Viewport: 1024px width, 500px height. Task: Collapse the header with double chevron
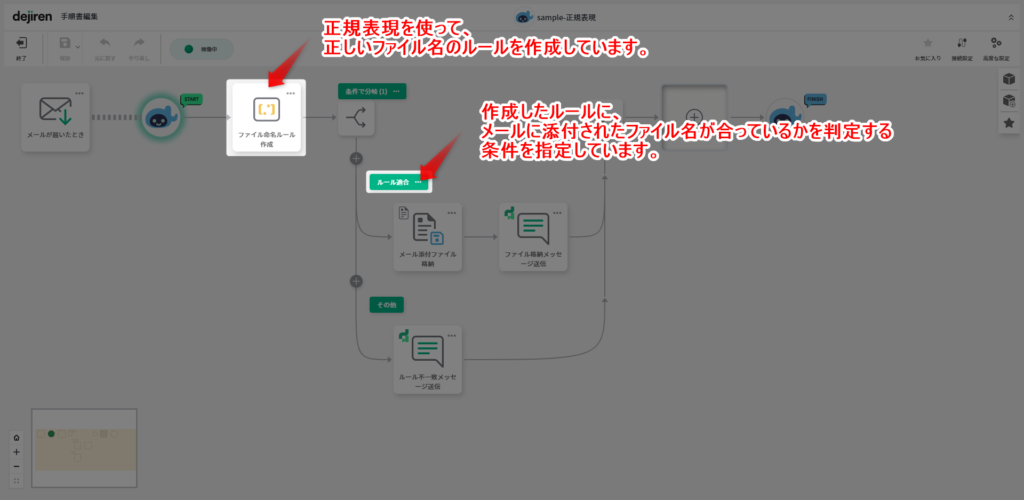(x=1012, y=17)
